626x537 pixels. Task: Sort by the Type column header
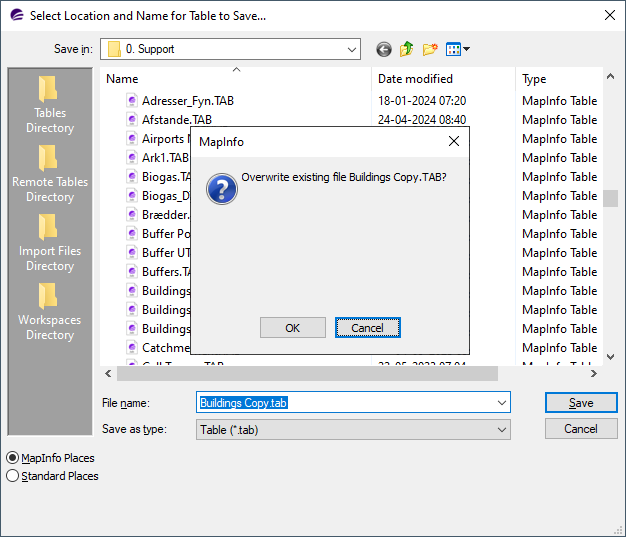[559, 79]
